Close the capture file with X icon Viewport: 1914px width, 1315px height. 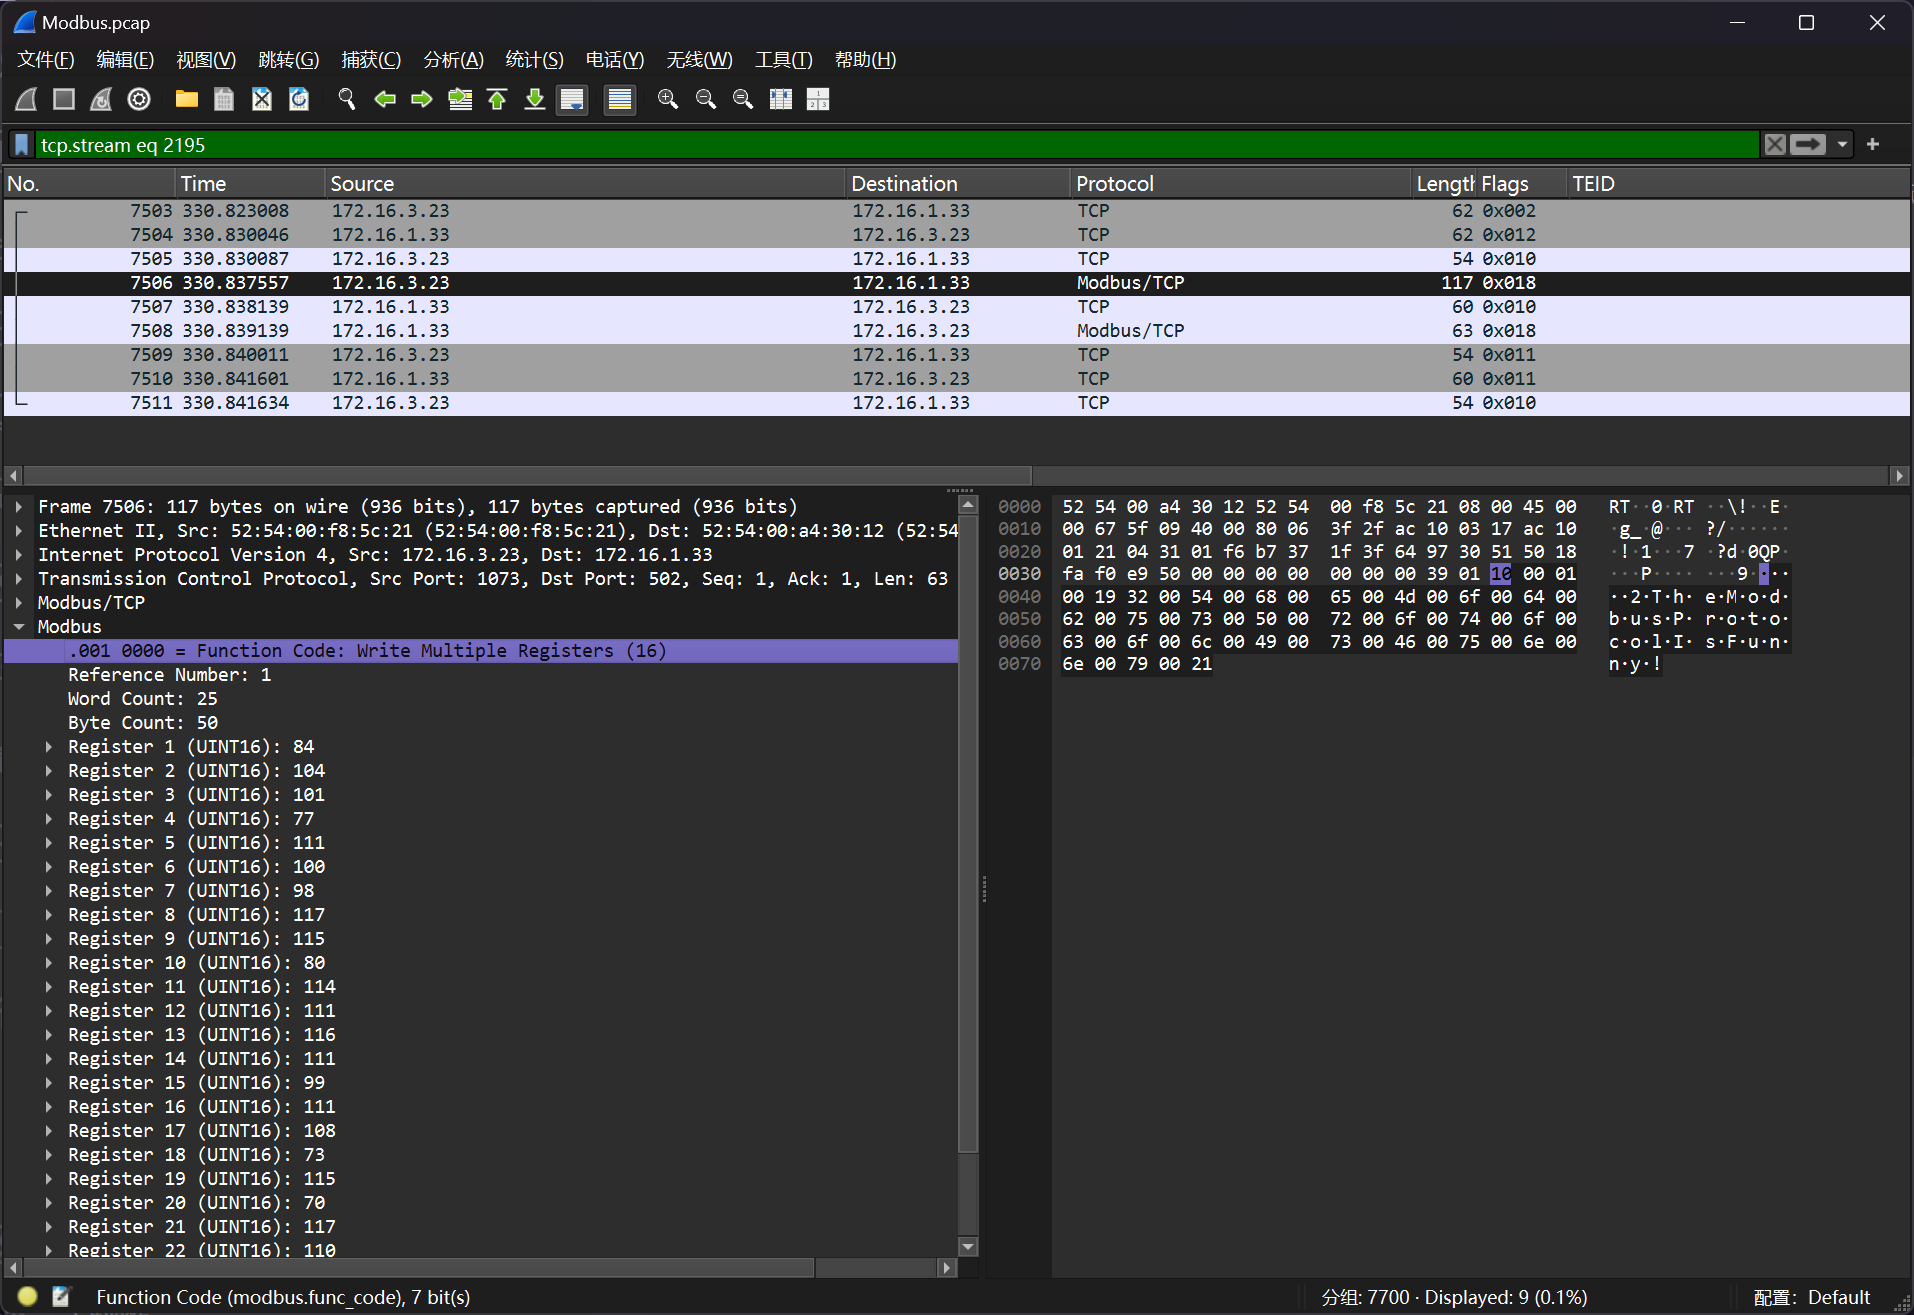[x=262, y=99]
